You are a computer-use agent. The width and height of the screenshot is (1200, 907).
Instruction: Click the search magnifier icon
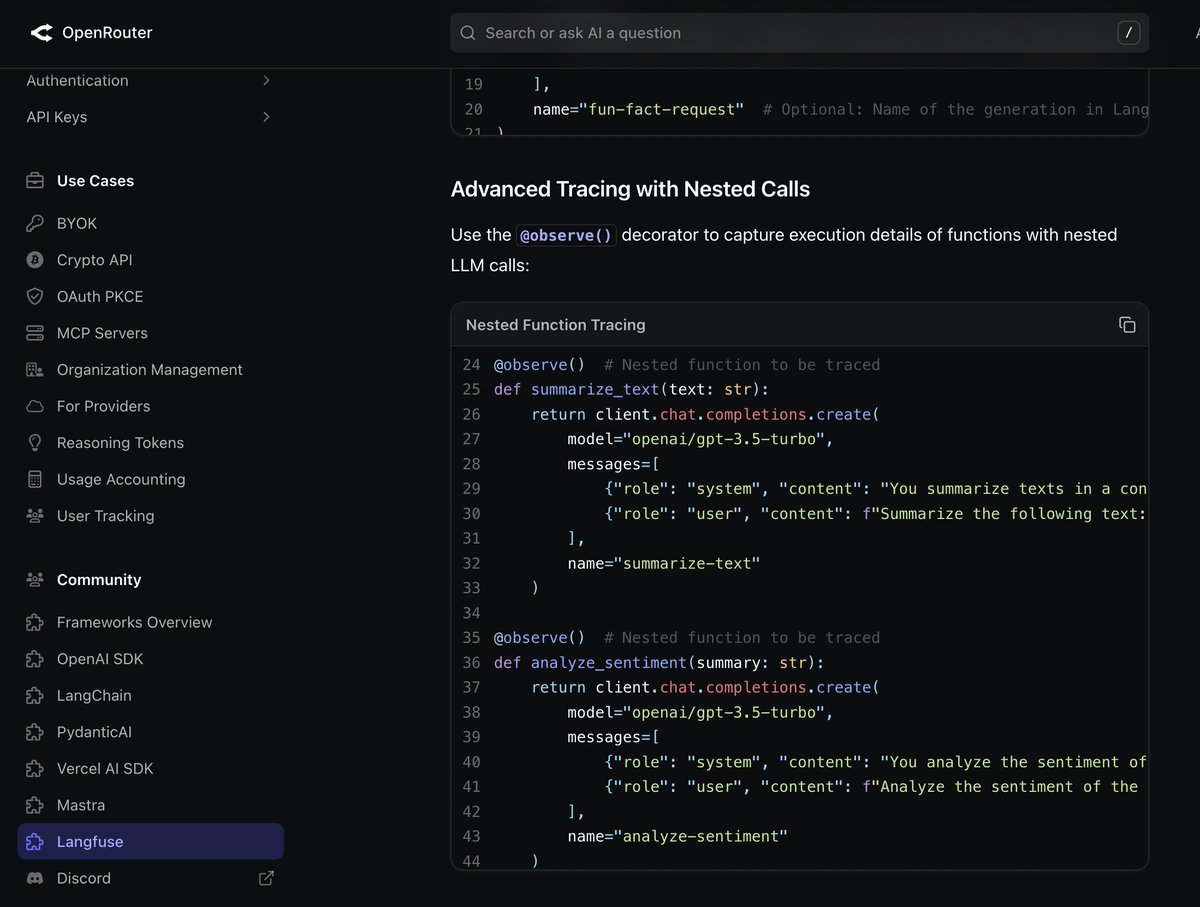pyautogui.click(x=467, y=33)
